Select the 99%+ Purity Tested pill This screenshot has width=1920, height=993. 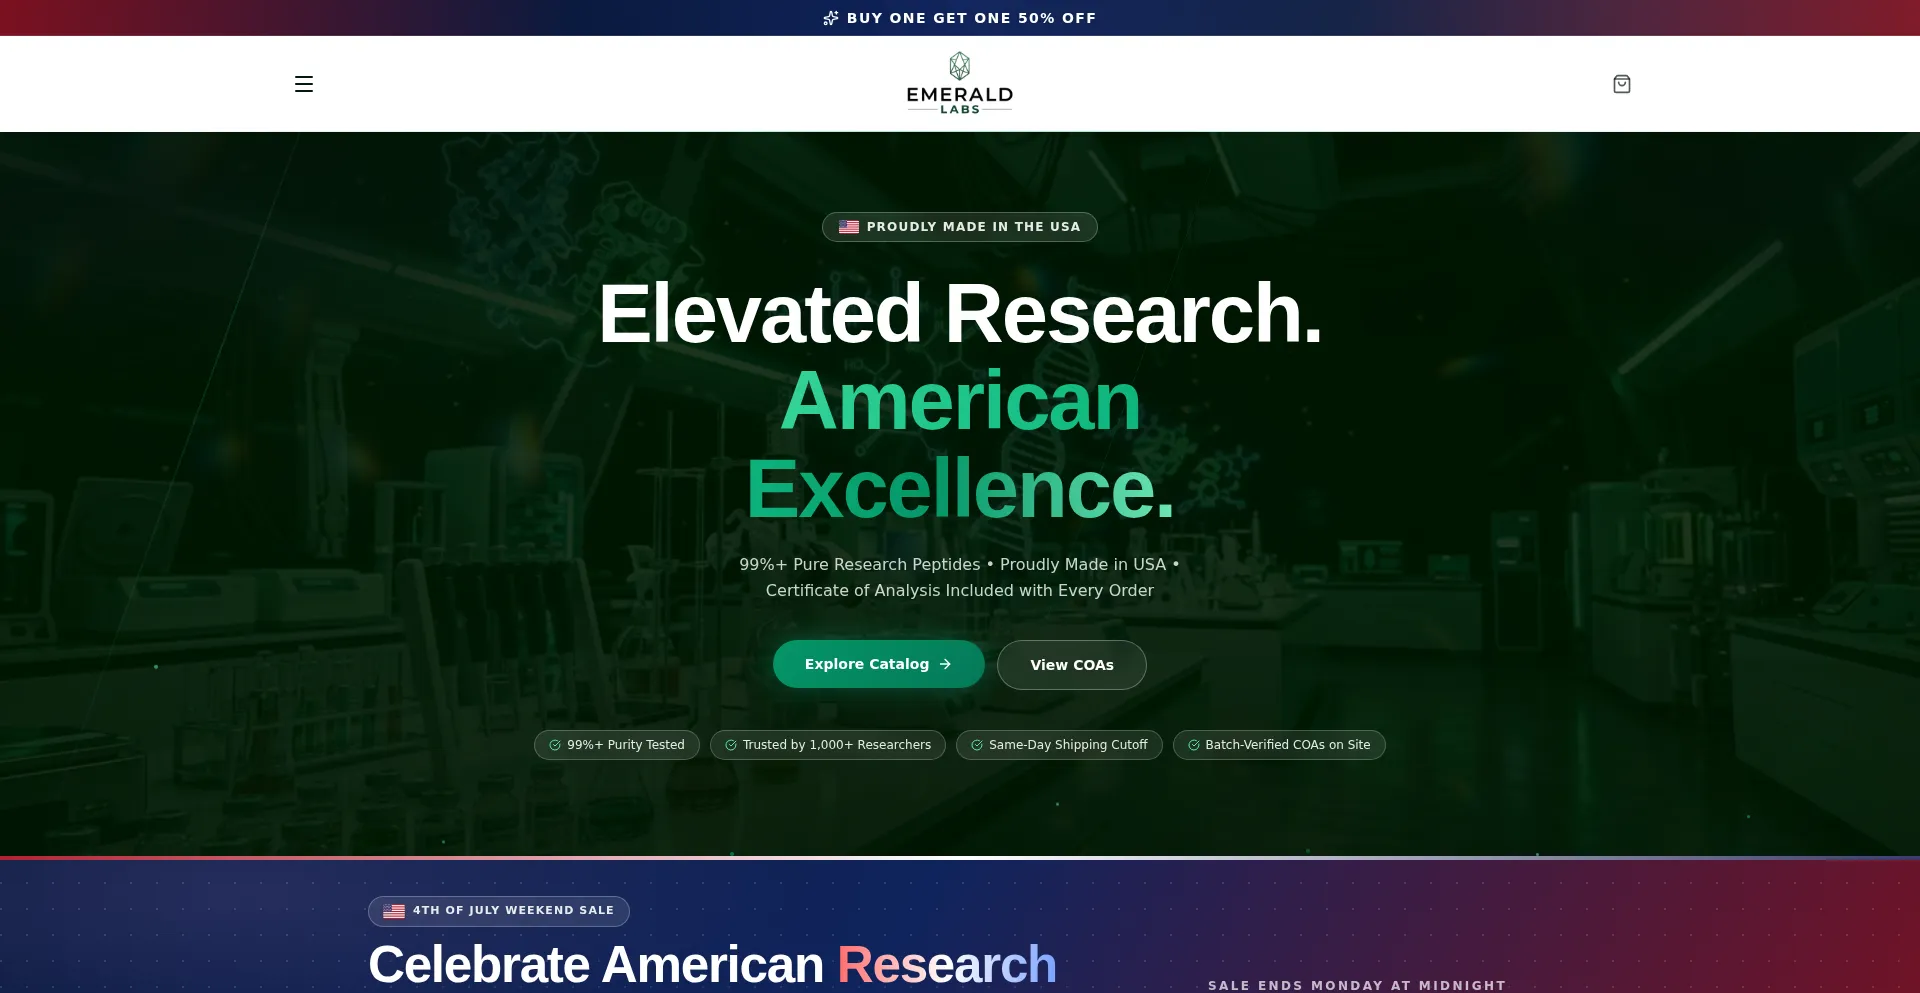617,745
